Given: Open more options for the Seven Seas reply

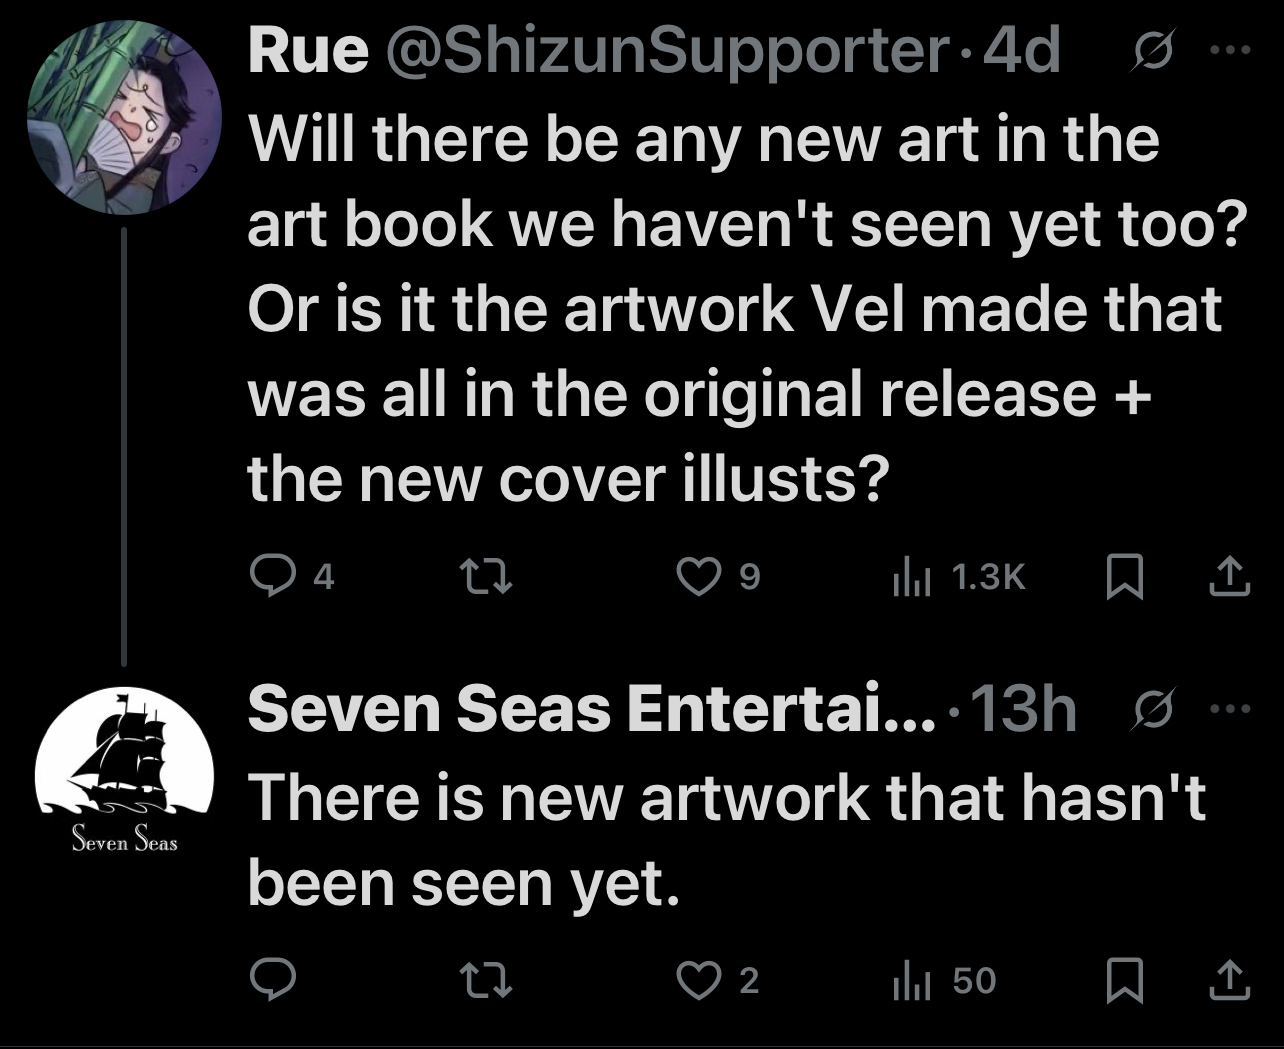Looking at the screenshot, I should coord(1230,710).
